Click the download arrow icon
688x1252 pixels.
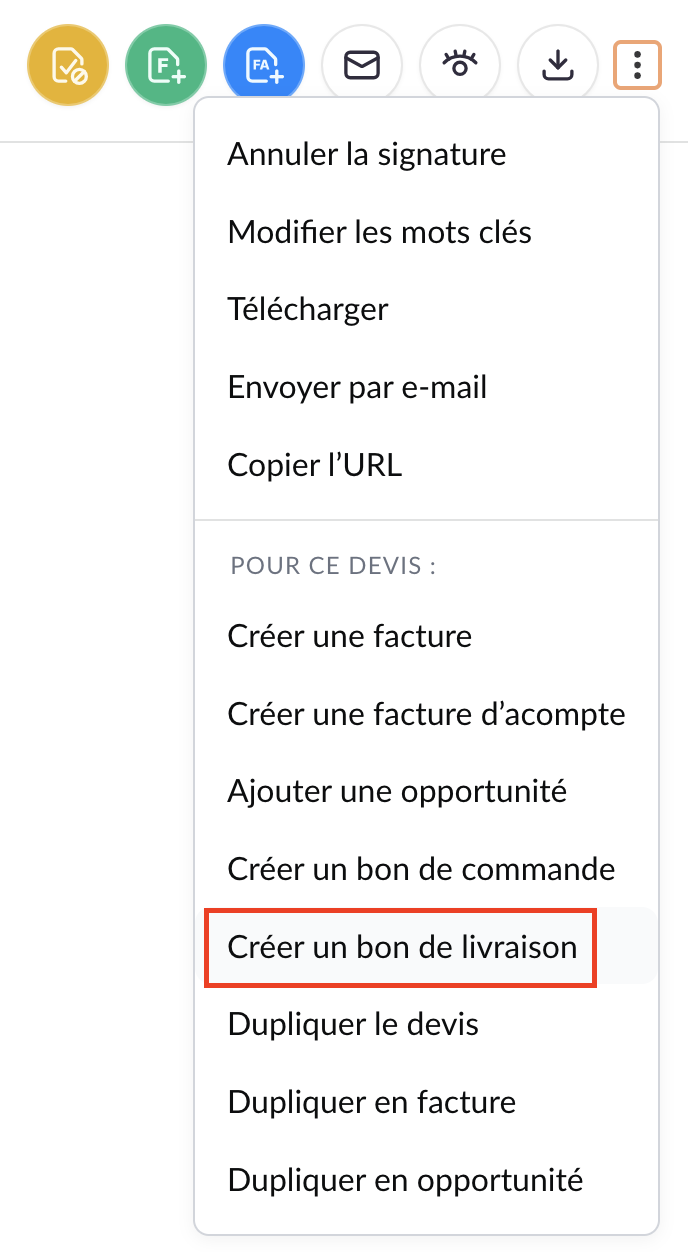coord(557,66)
